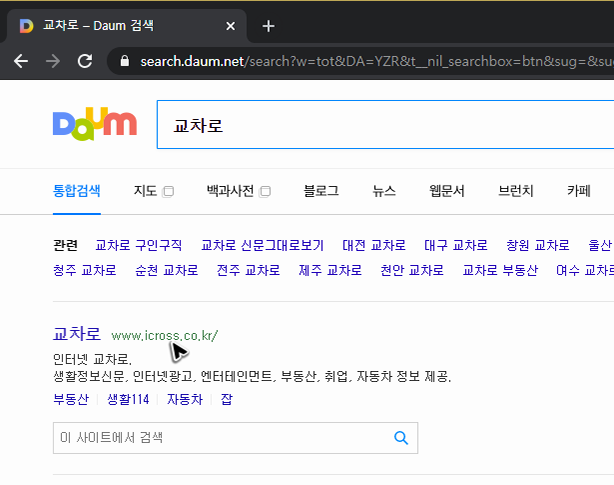Viewport: 614px width, 485px height.
Task: Open the 뉴스 tab
Action: (x=384, y=191)
